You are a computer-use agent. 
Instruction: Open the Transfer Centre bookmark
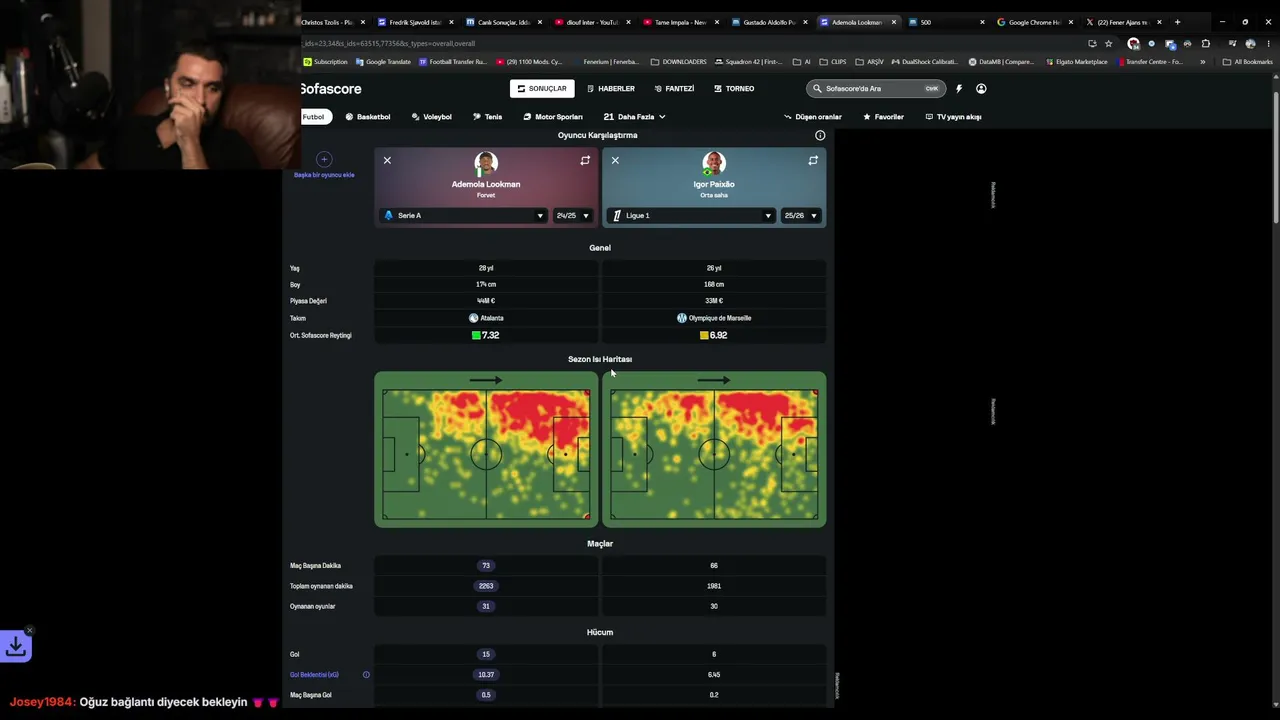(x=1149, y=62)
